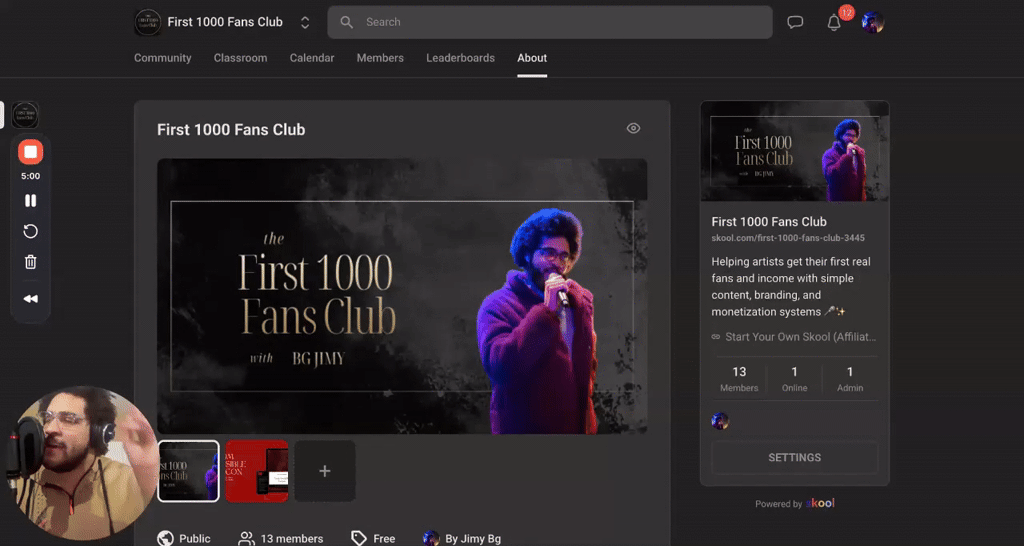Click the Helping artists description text

point(791,287)
